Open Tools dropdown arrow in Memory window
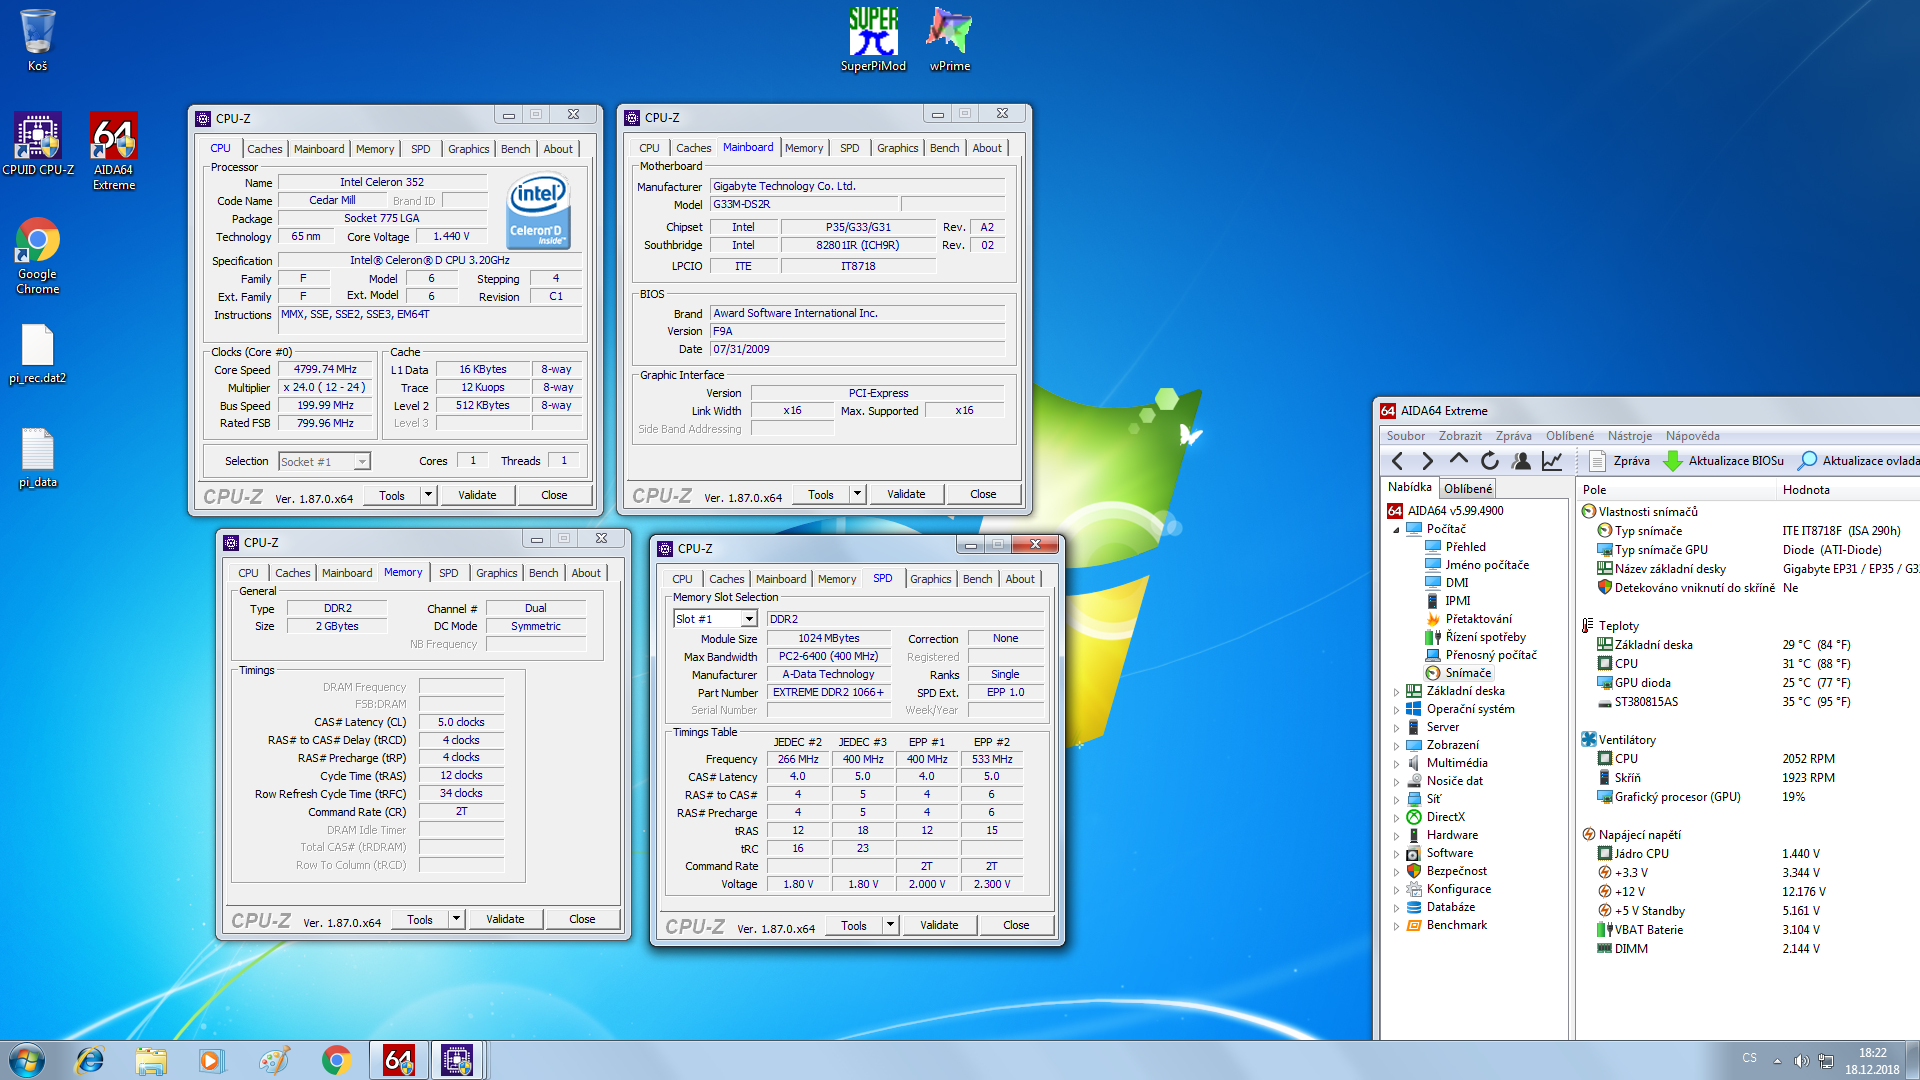The width and height of the screenshot is (1920, 1080). 456,919
